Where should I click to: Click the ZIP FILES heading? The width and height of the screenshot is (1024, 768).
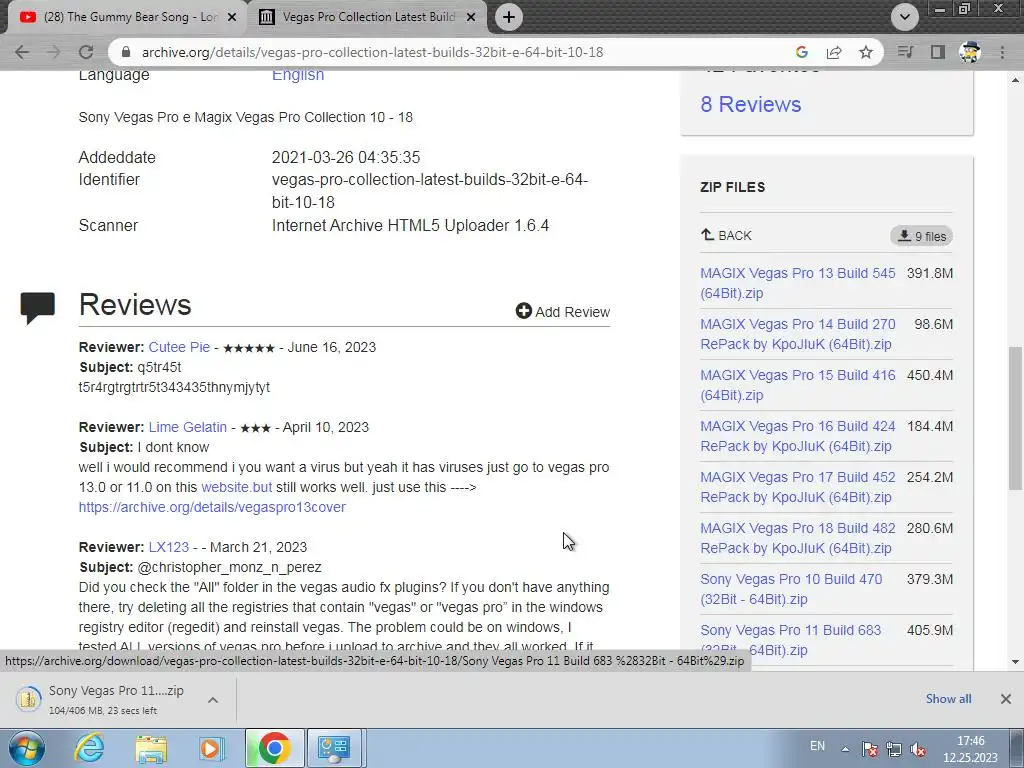pyautogui.click(x=732, y=187)
